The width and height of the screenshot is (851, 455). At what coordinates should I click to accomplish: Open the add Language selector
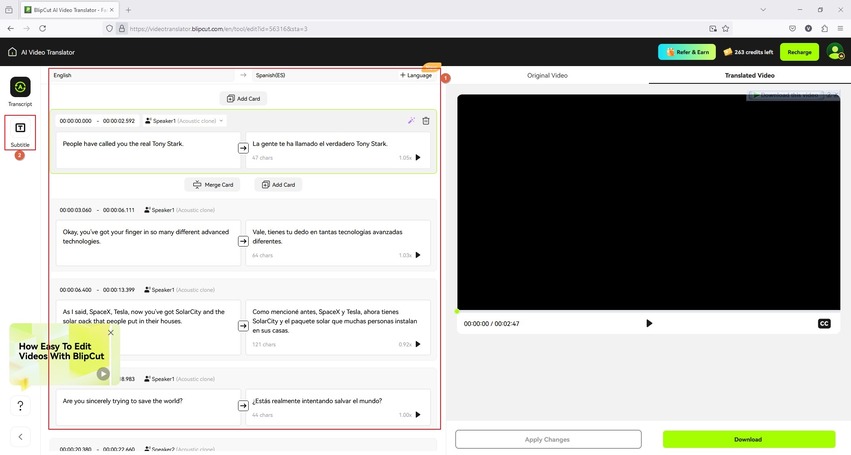tap(416, 75)
